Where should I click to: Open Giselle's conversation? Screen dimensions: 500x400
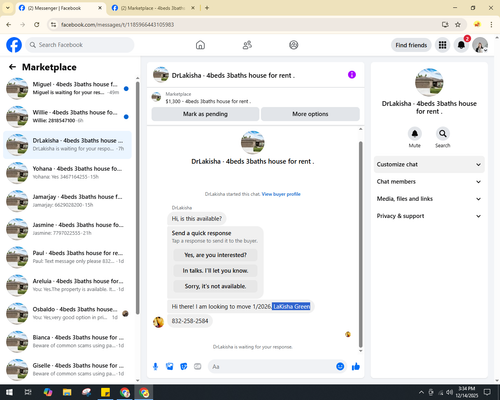coord(68,370)
